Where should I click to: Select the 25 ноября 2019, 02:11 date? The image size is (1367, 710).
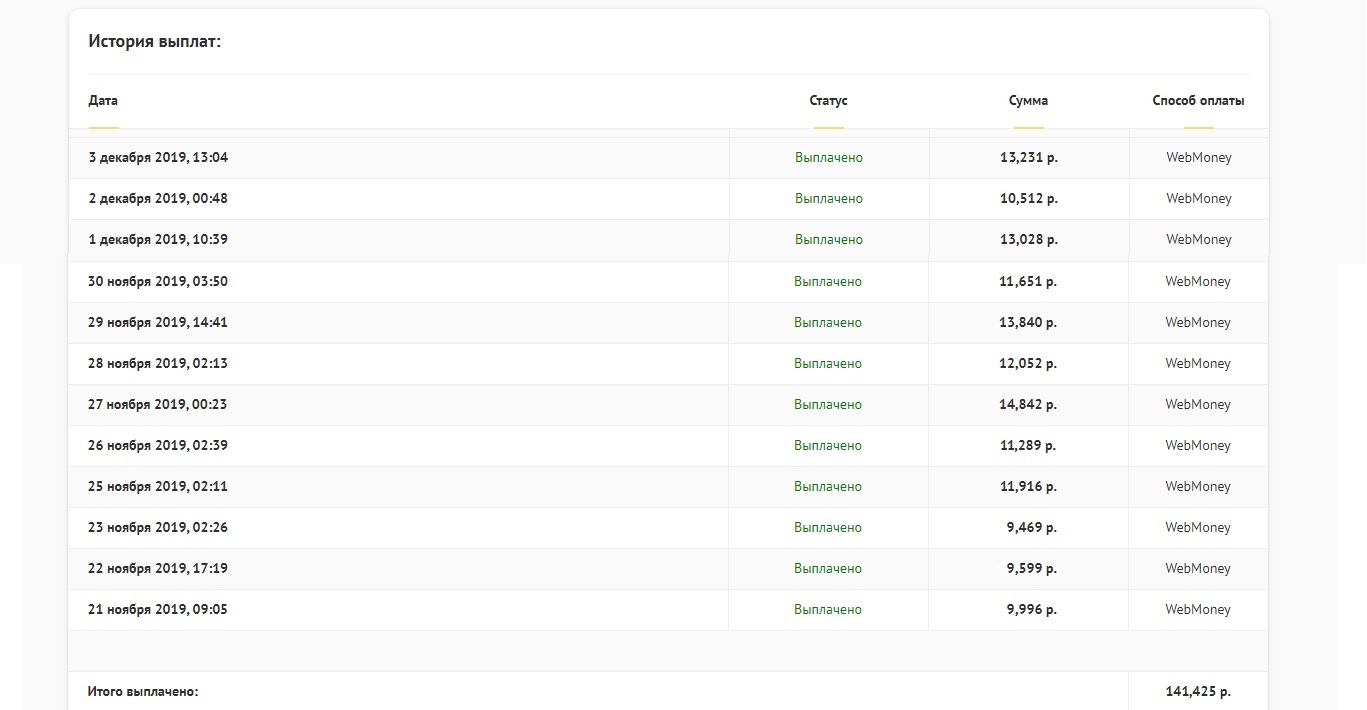point(158,487)
